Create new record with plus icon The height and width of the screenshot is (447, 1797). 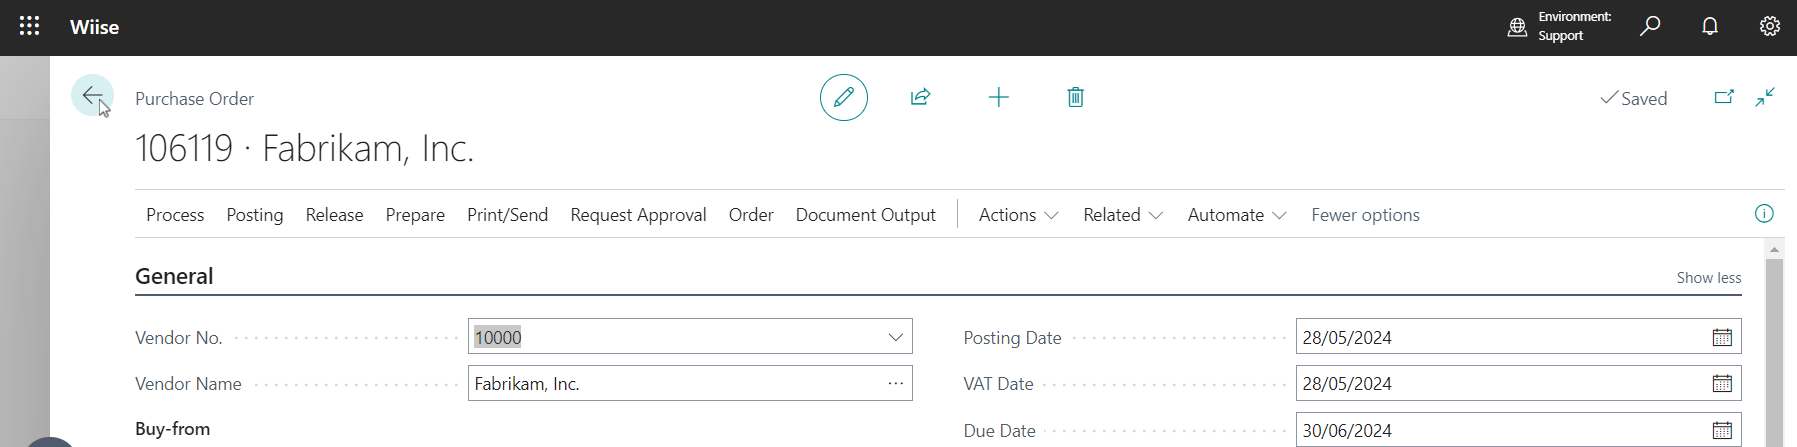pos(998,97)
